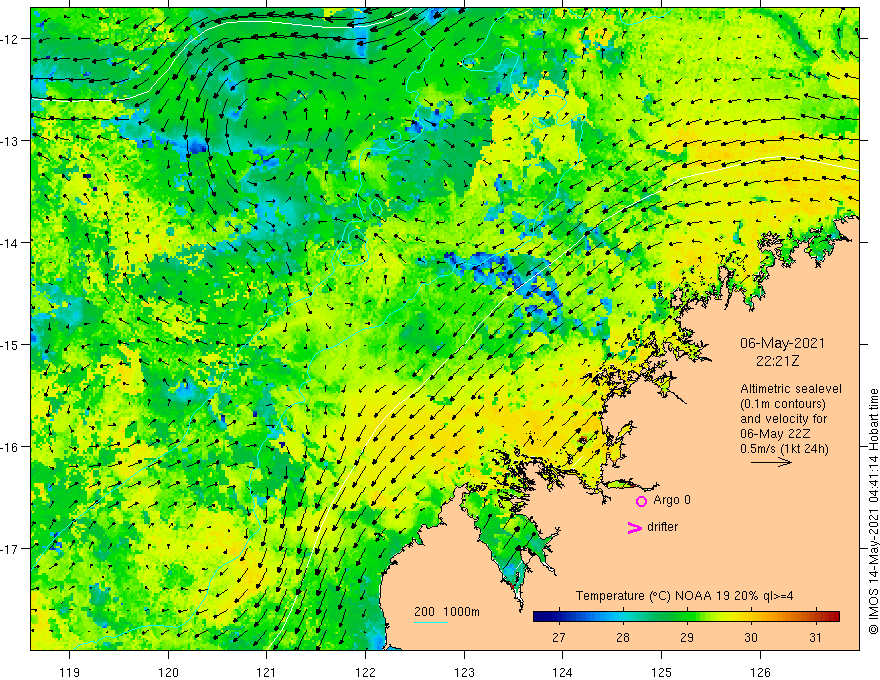Click the '06-May 22Z' caption line
This screenshot has width=880, height=680.
[774, 434]
